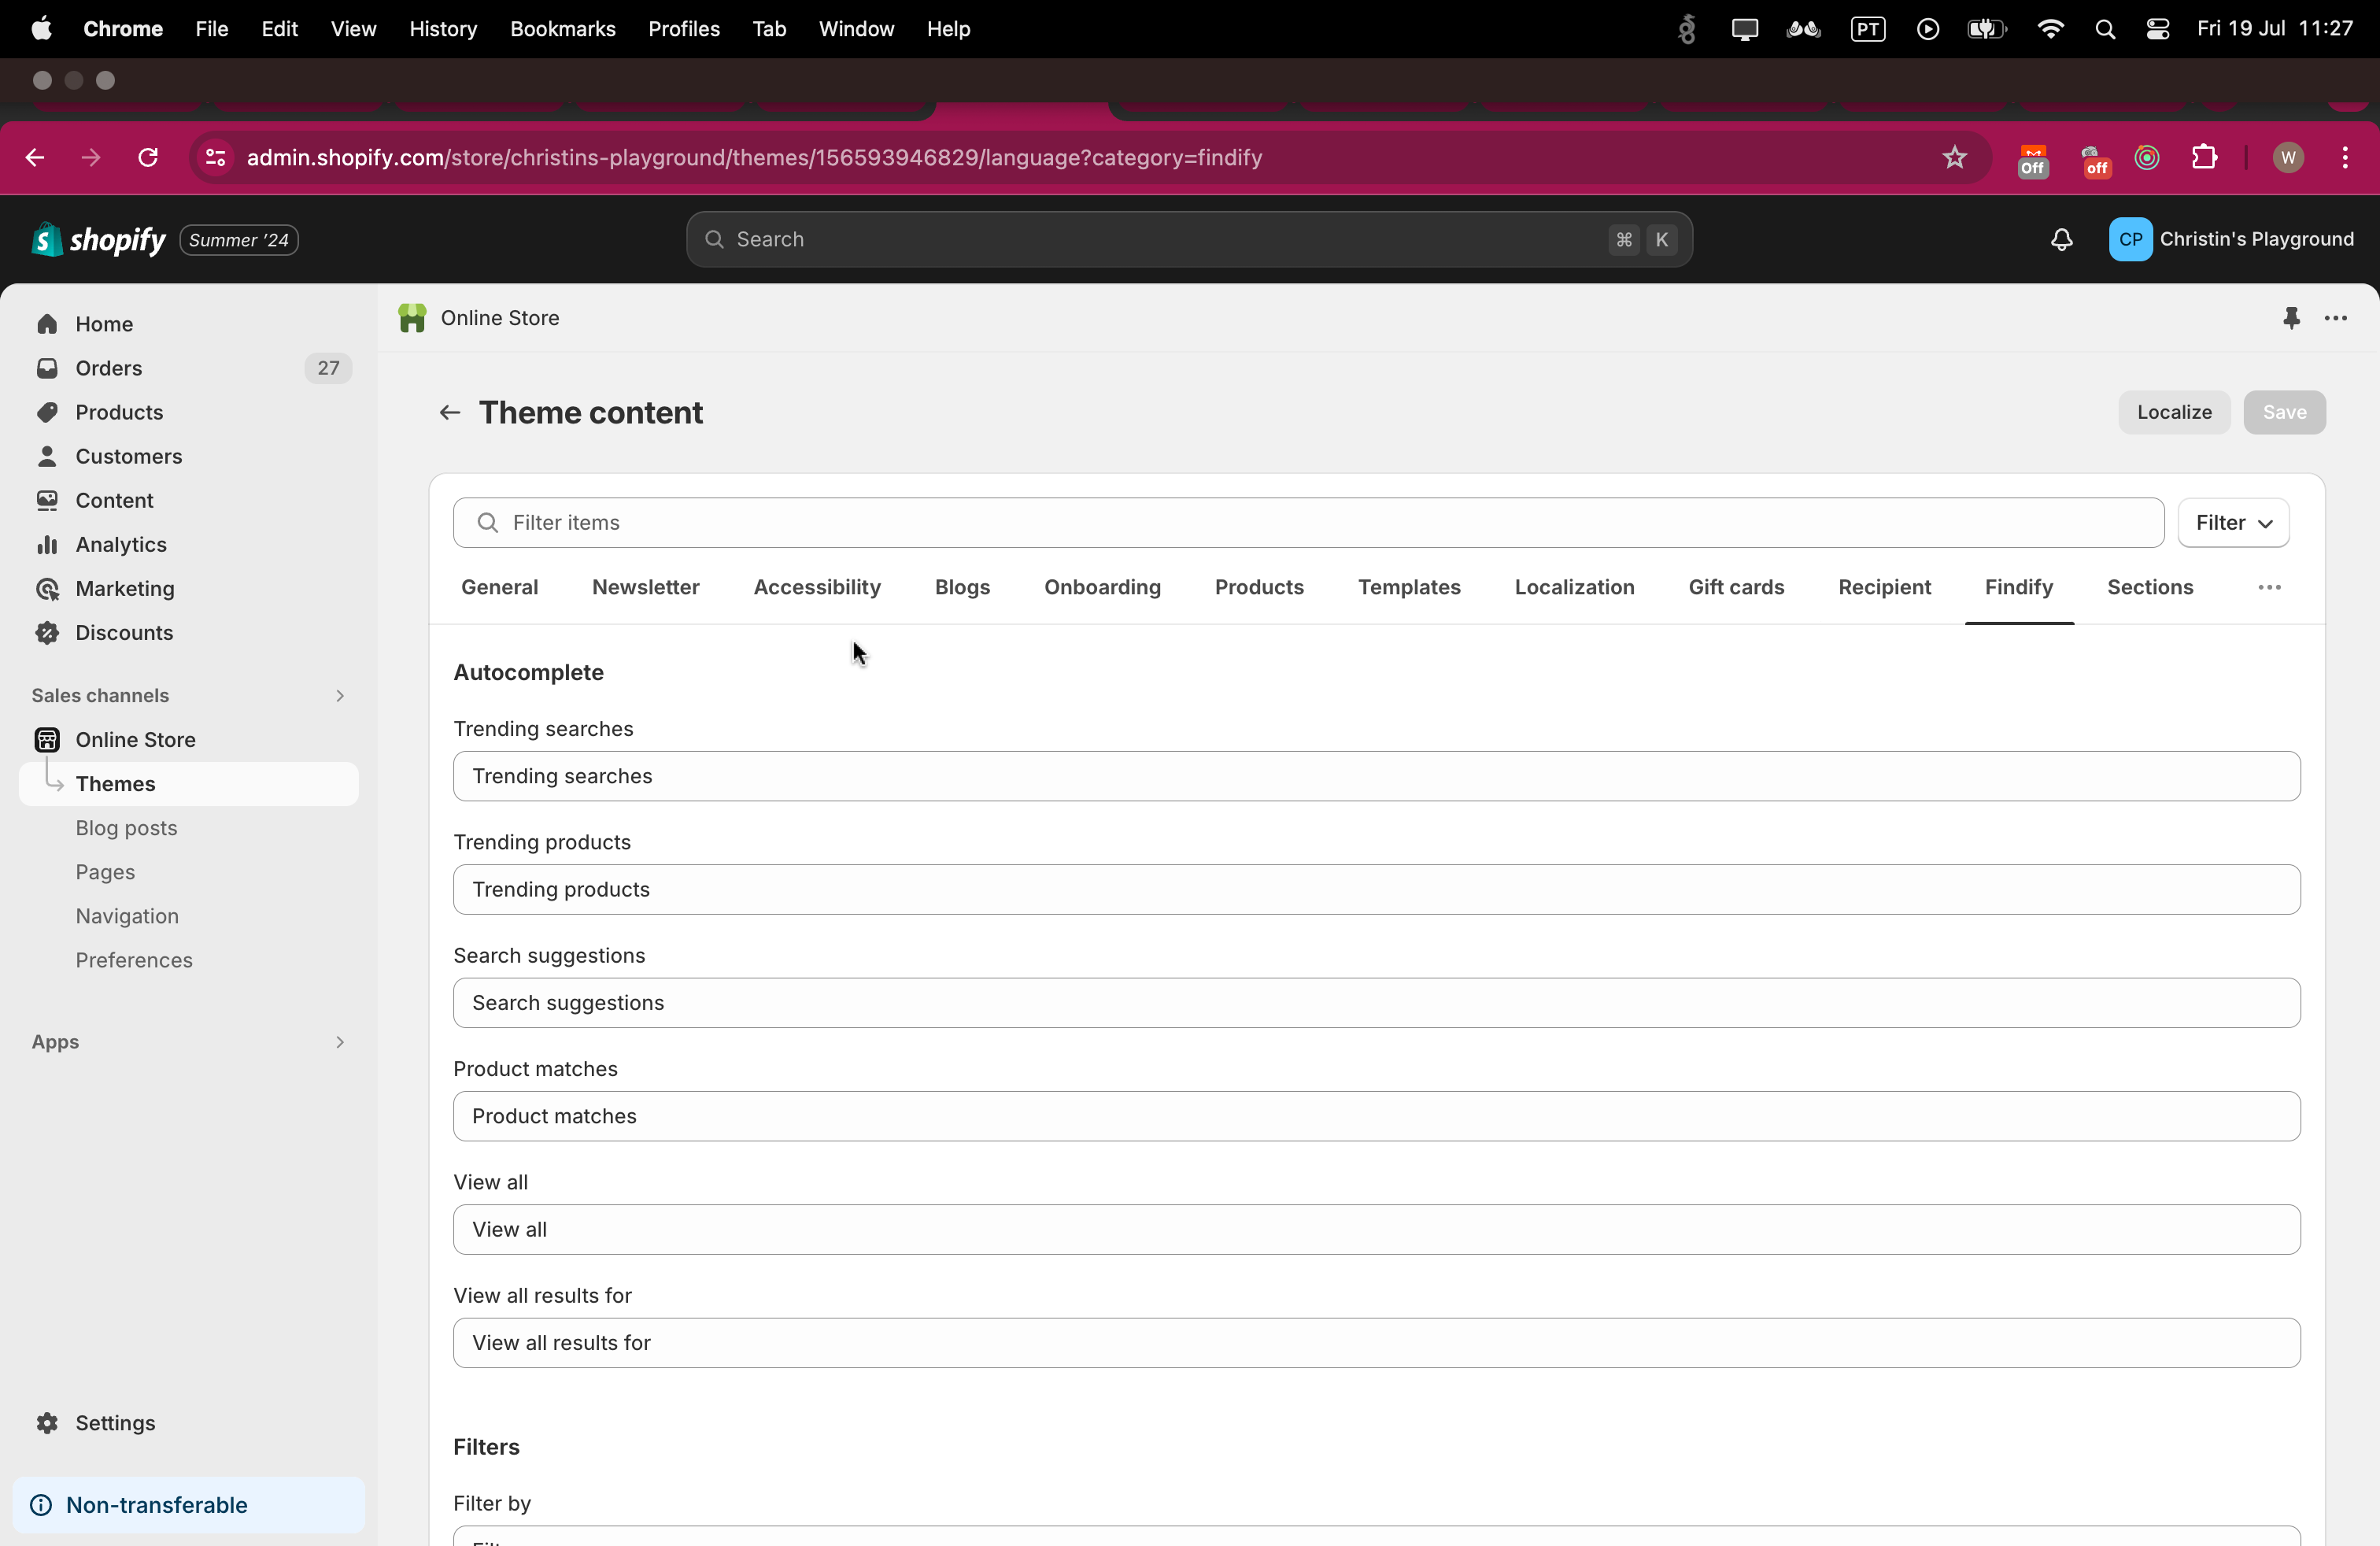The image size is (2380, 1546).
Task: Bookmark this page with the star icon
Action: [1954, 158]
